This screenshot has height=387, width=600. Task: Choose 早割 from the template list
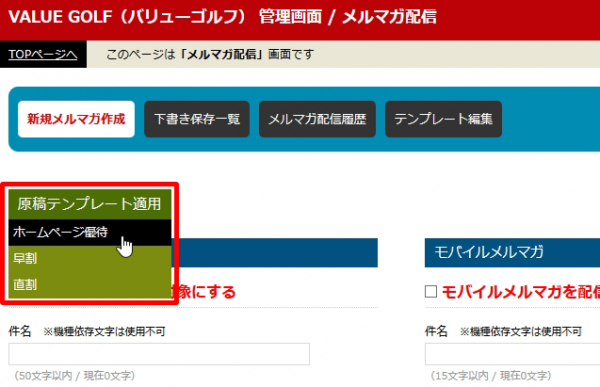click(90, 258)
